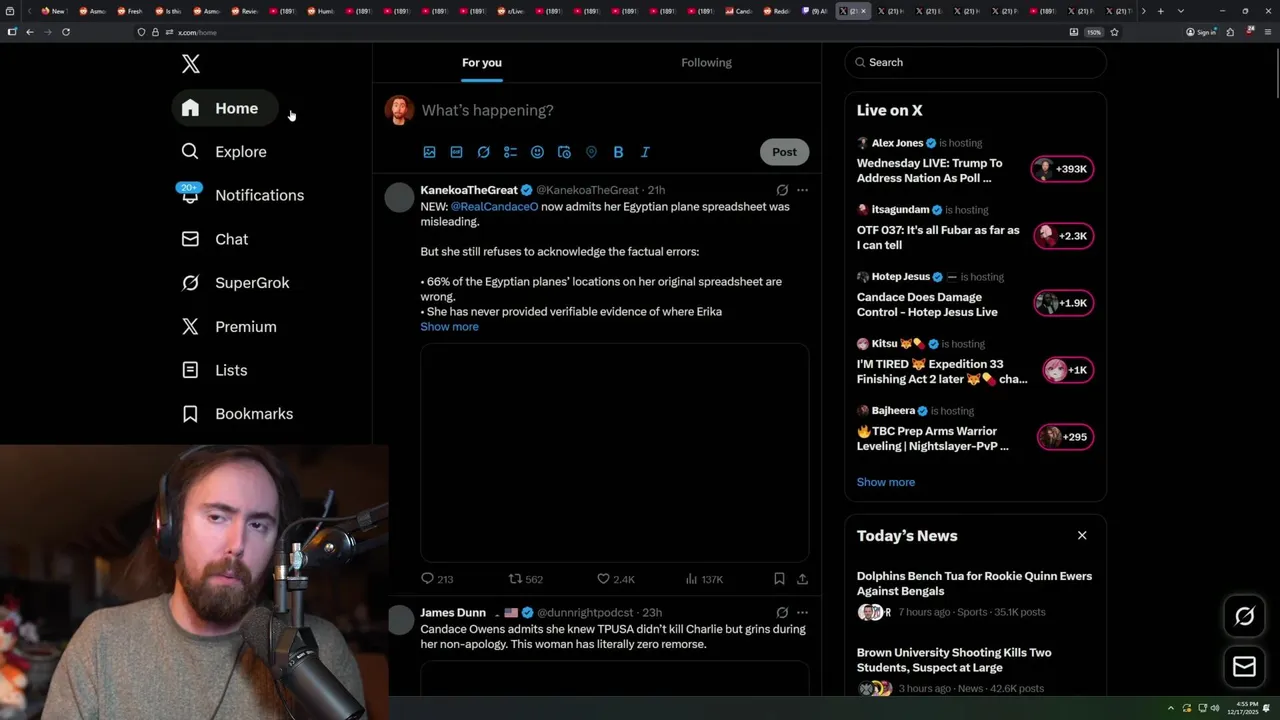Open Home in the sidebar
Screen dimensions: 1280x720
coord(225,108)
